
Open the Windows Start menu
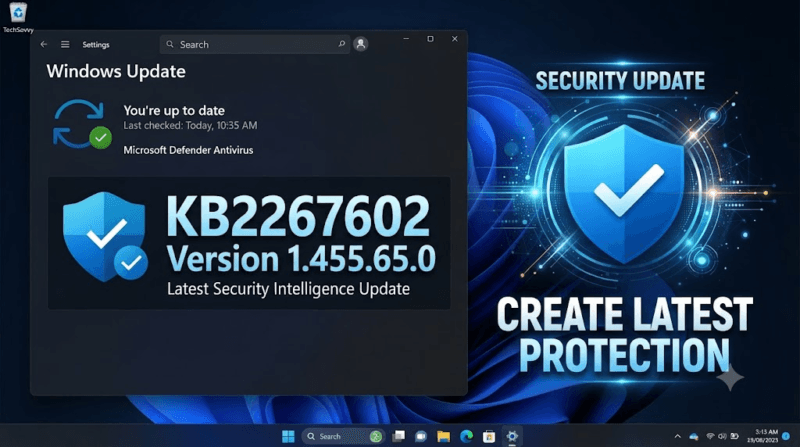click(288, 436)
